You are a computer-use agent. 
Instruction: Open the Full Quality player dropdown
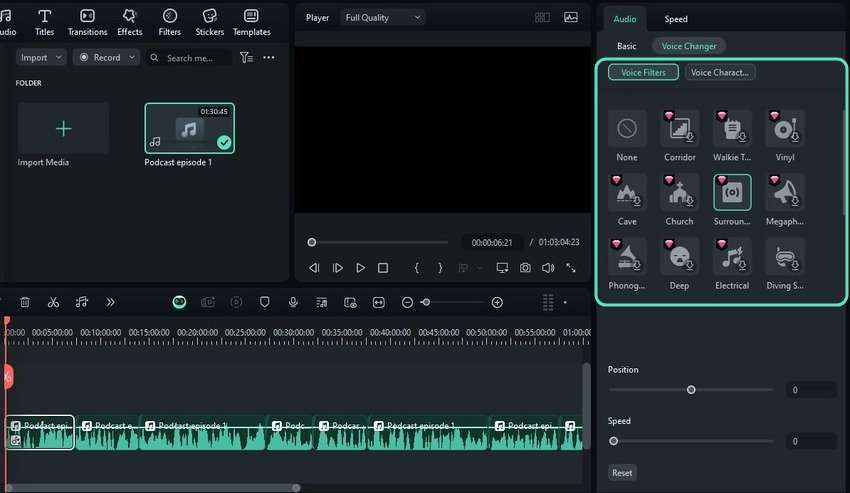click(383, 17)
